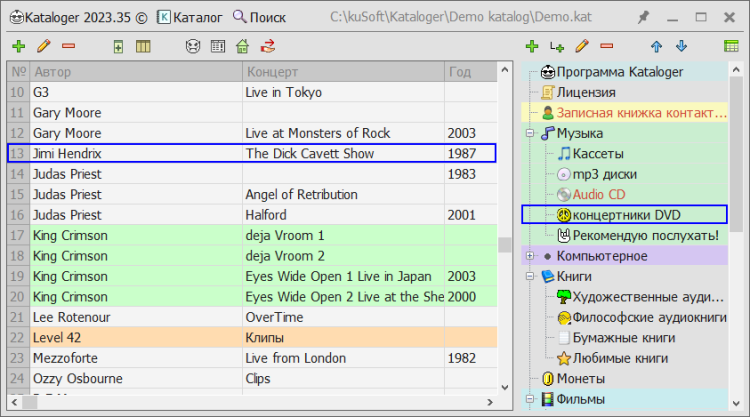Click the Год column header
Image resolution: width=750 pixels, height=417 pixels.
point(471,72)
